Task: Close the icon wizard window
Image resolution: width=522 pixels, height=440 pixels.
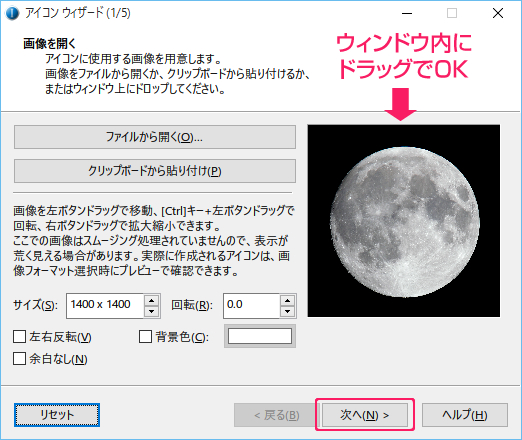Action: 498,13
